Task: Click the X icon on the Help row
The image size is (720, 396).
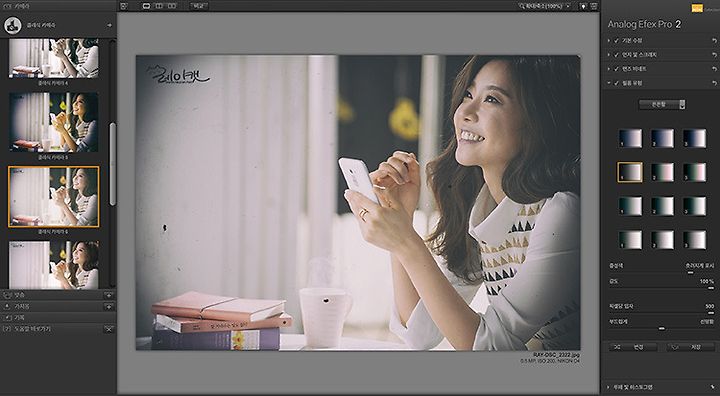Action: (109, 329)
